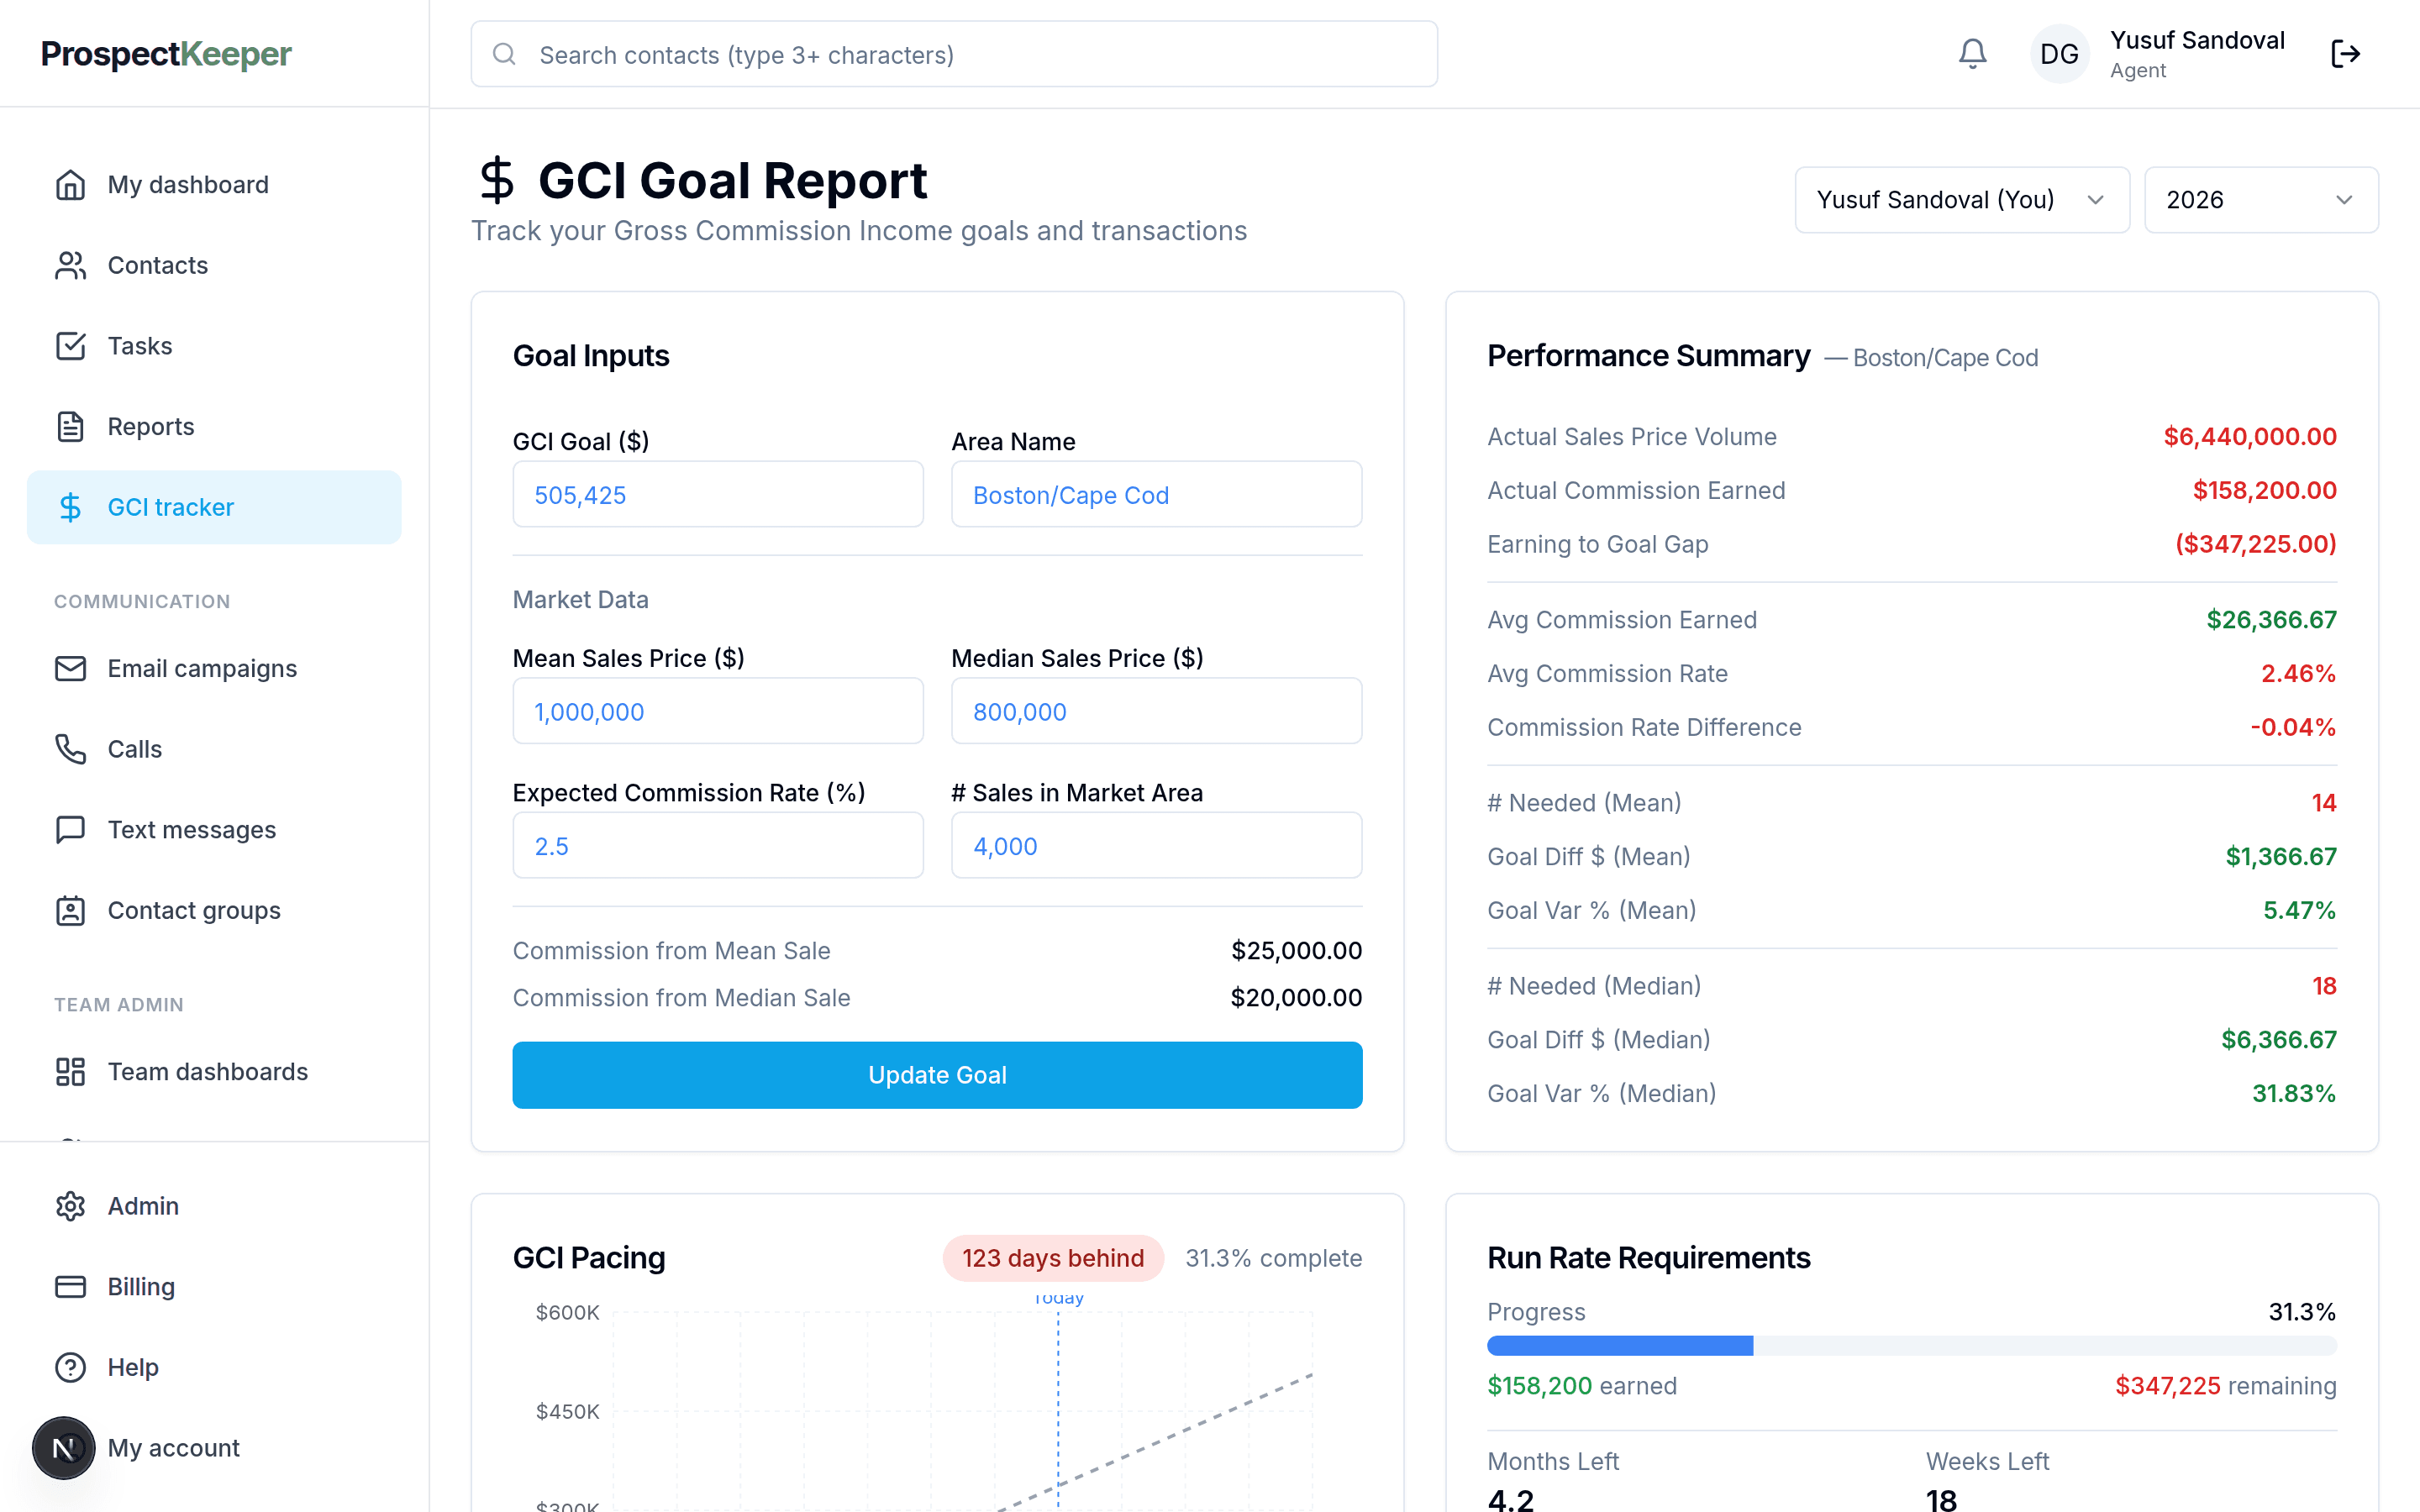Click the Calls phone icon
2420x1512 pixels.
(70, 749)
